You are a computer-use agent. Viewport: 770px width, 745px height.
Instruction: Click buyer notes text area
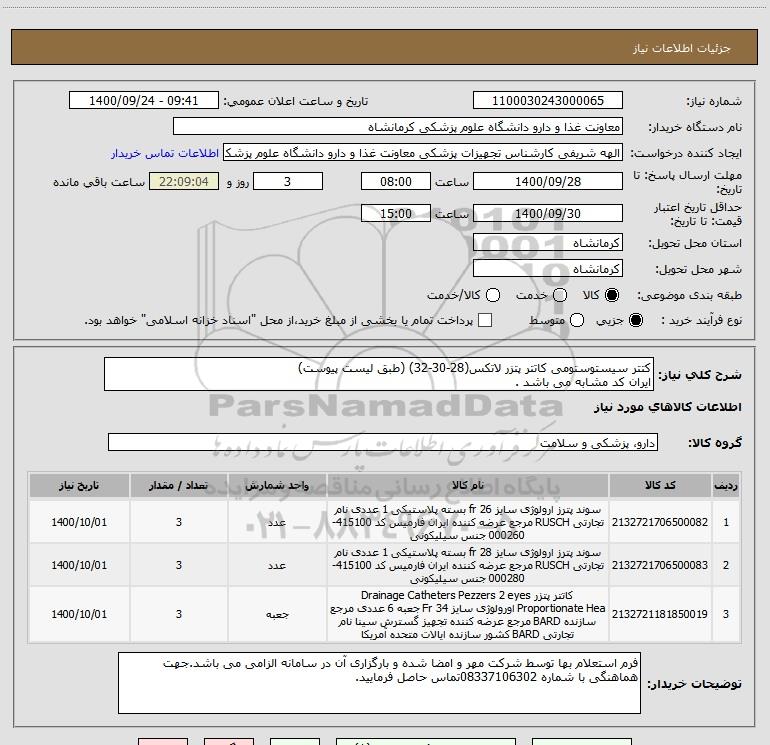[x=379, y=683]
